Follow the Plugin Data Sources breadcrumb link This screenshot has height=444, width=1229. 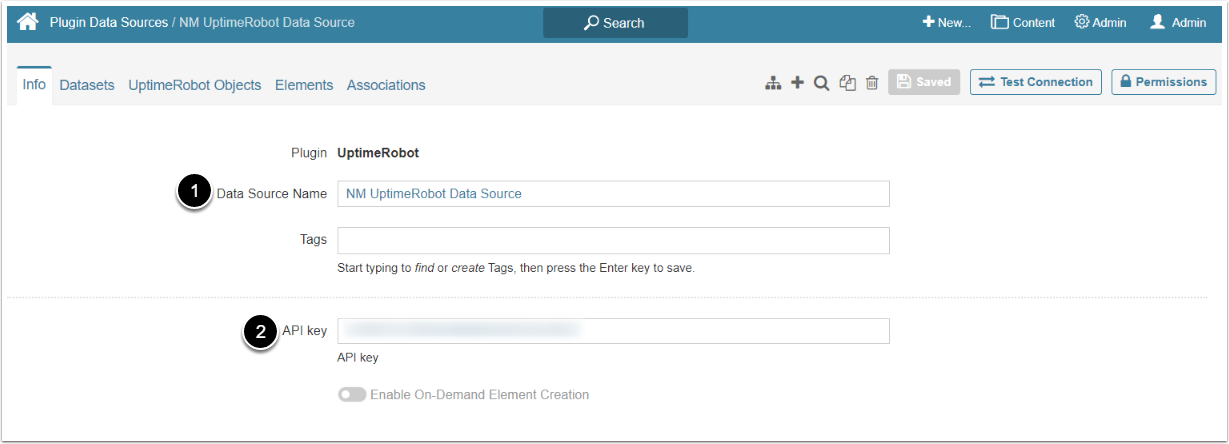[109, 22]
